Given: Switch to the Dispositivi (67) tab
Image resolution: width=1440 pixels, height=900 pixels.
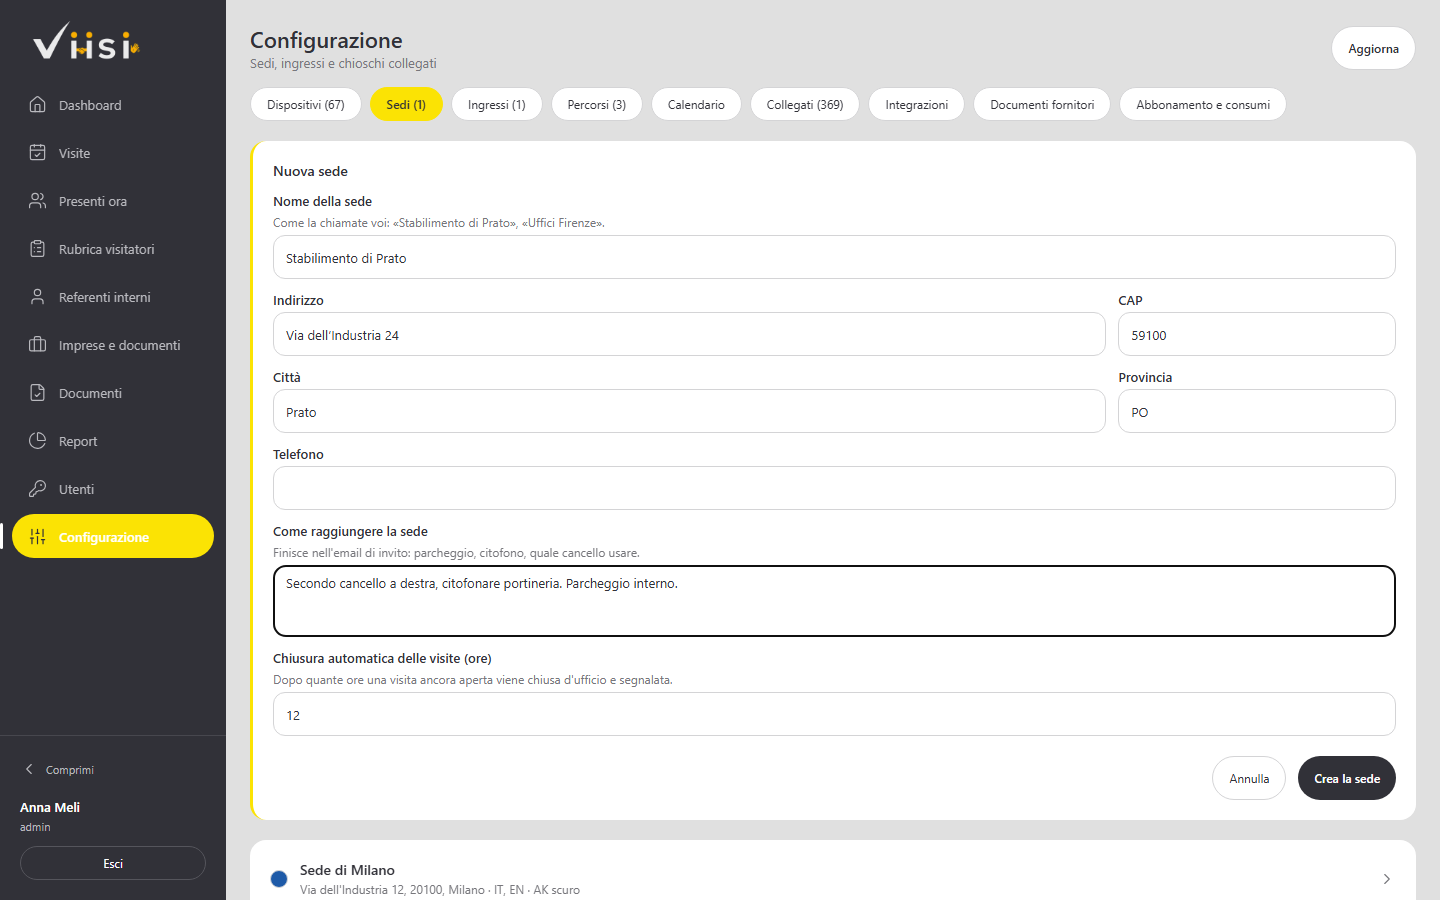Looking at the screenshot, I should pyautogui.click(x=306, y=104).
